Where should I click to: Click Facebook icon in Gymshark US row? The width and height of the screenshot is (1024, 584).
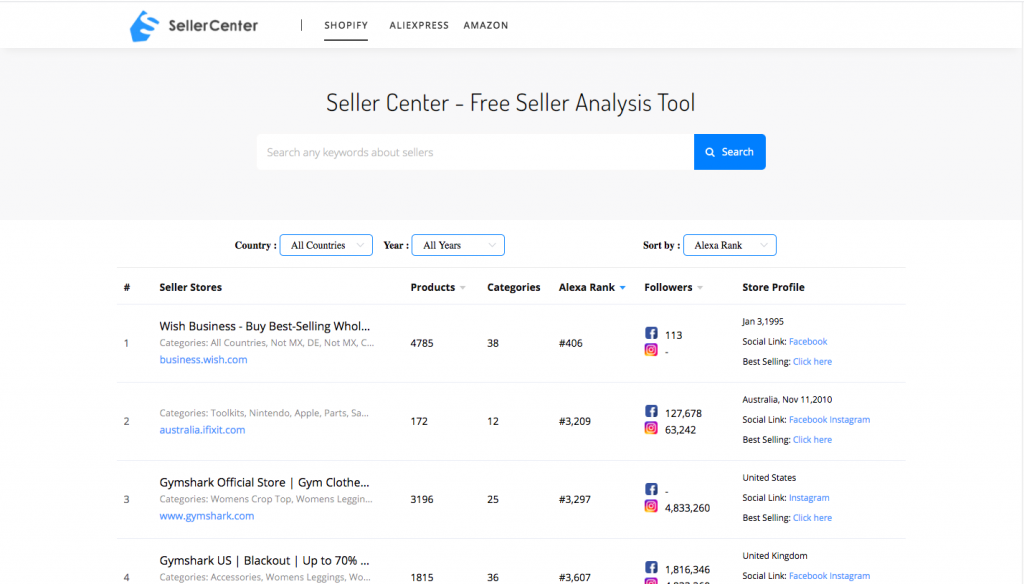point(651,568)
